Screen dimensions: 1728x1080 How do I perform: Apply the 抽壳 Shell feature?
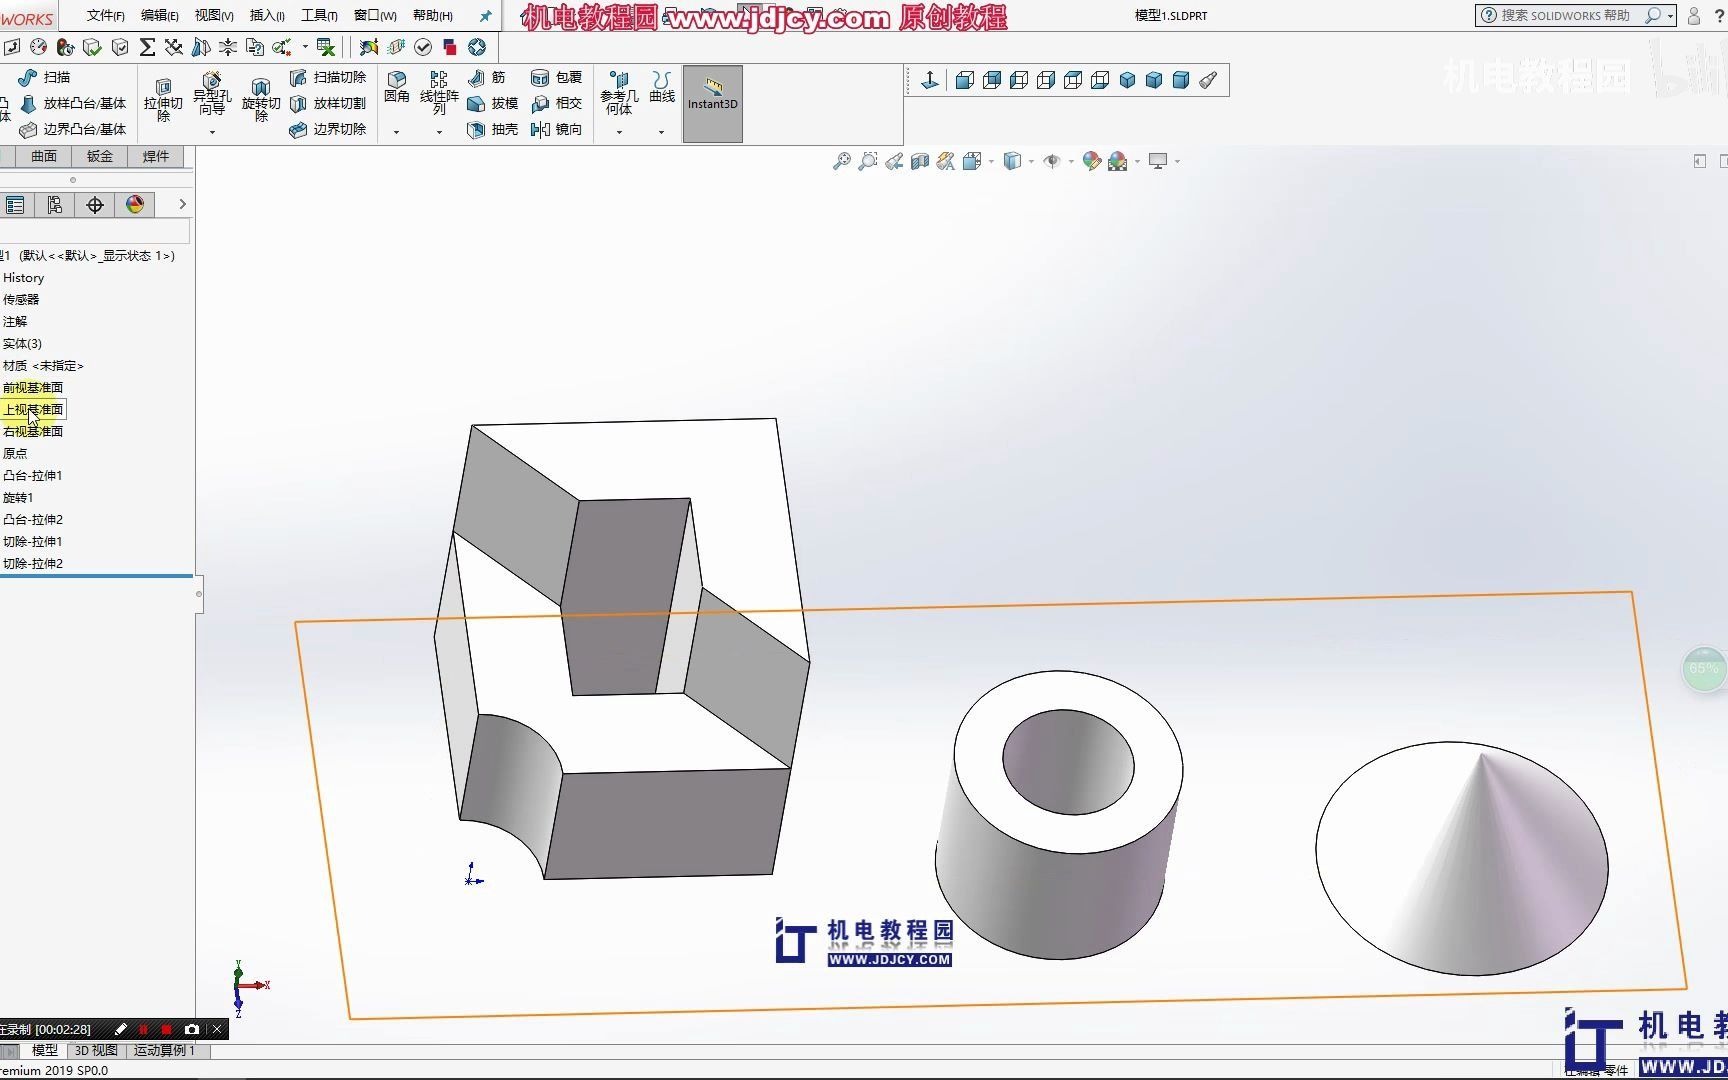tap(491, 129)
